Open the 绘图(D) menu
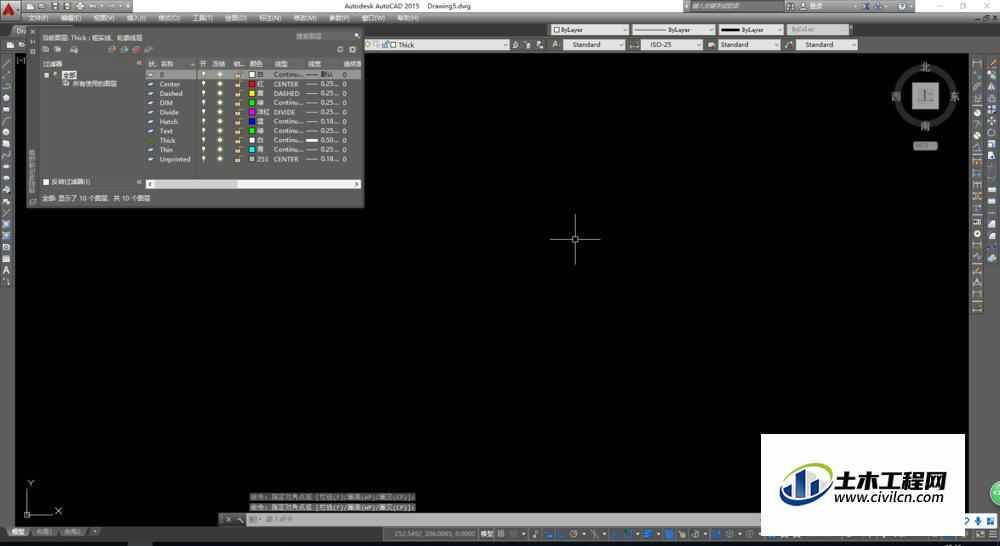Screen dimensions: 1000x546 [x=235, y=18]
